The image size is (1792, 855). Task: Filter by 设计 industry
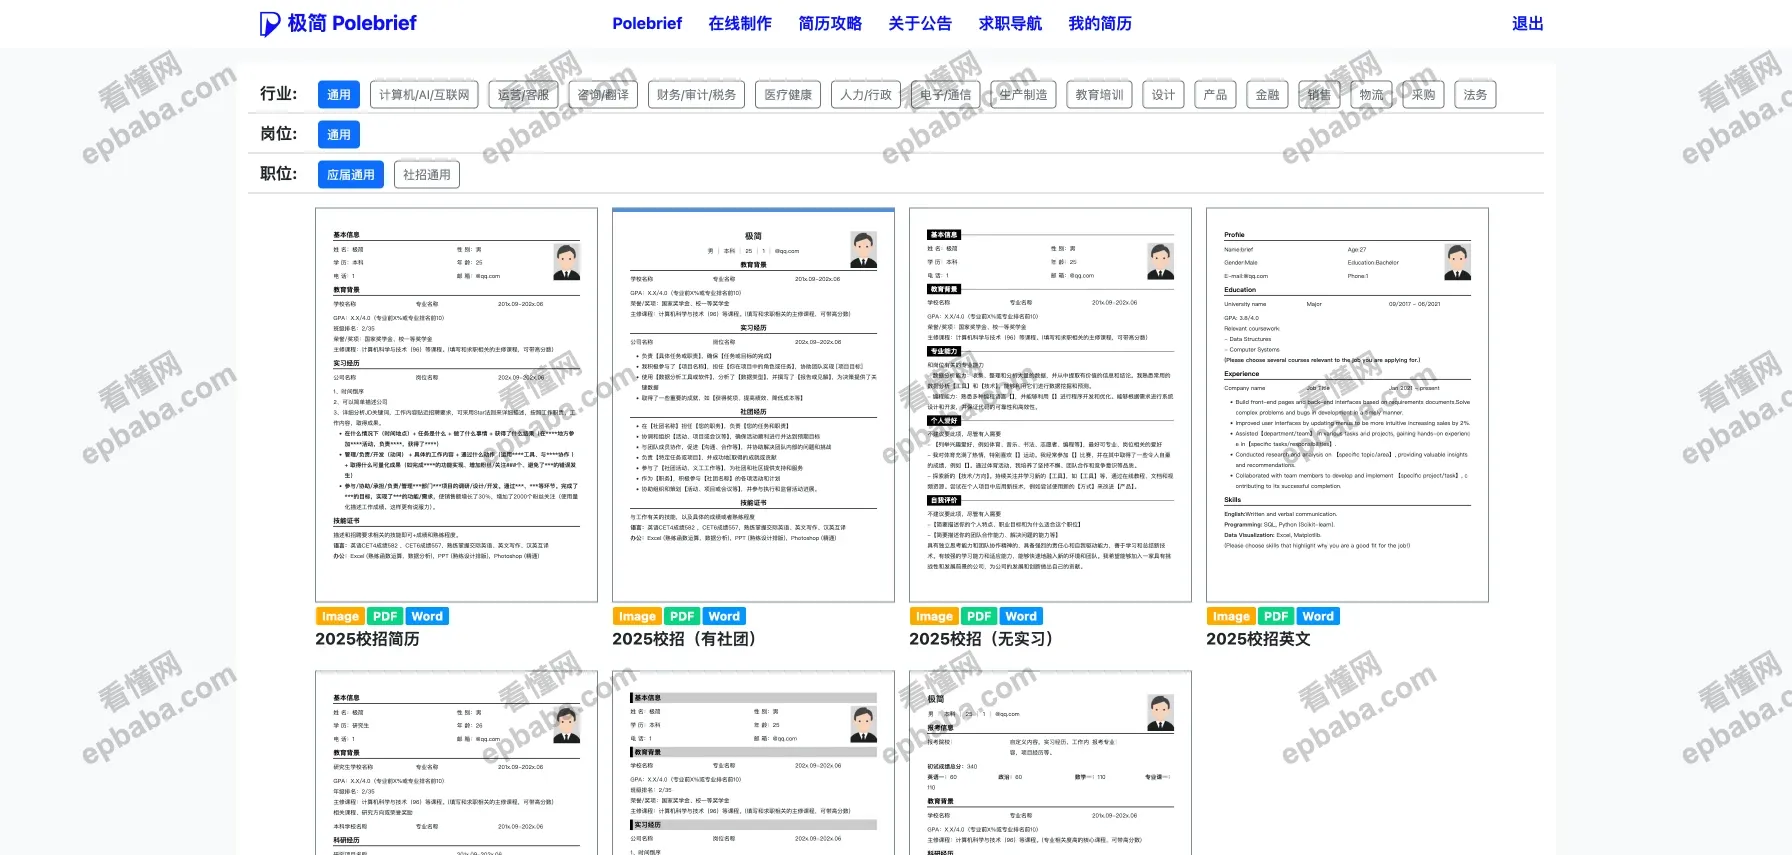(x=1163, y=94)
